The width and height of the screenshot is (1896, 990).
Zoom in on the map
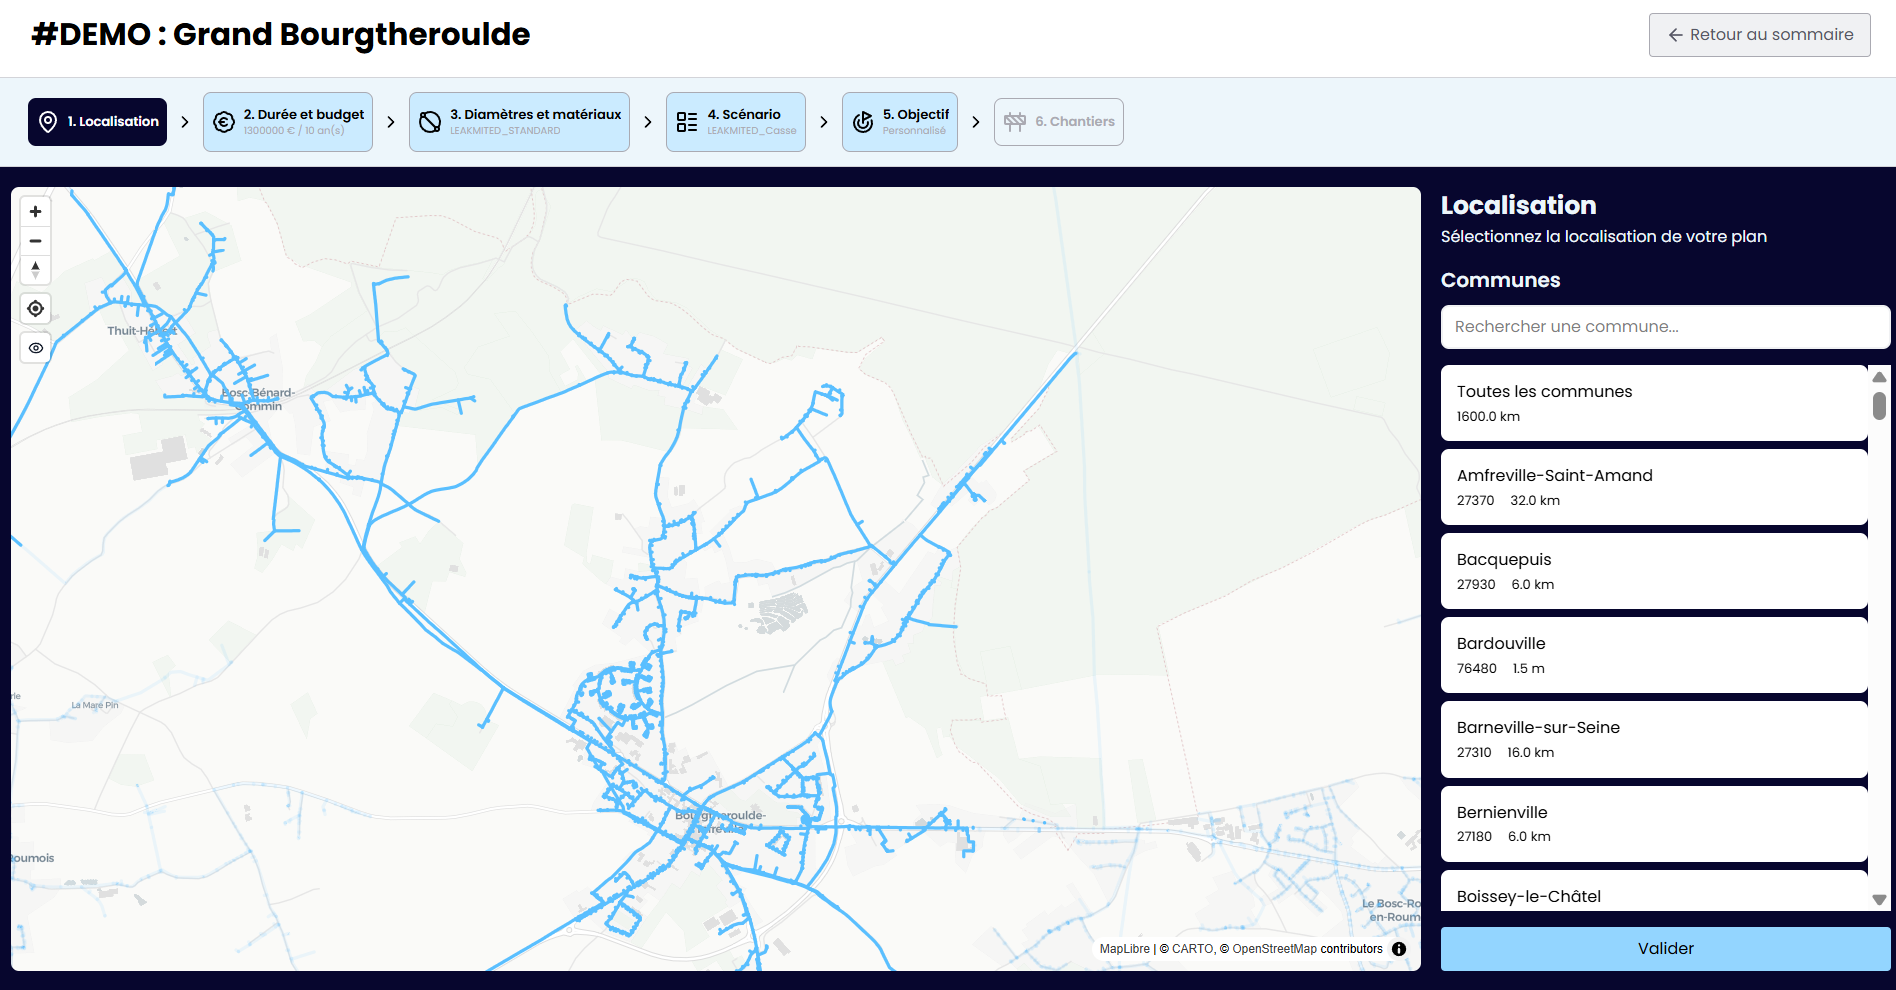click(35, 212)
